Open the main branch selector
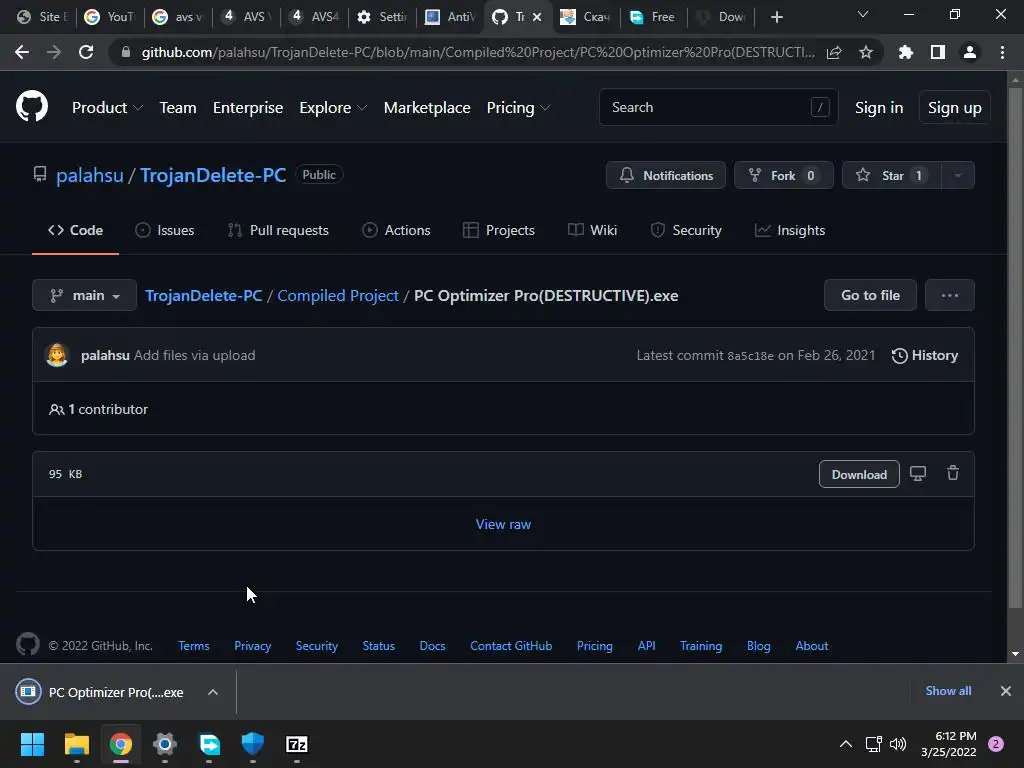 pos(84,295)
